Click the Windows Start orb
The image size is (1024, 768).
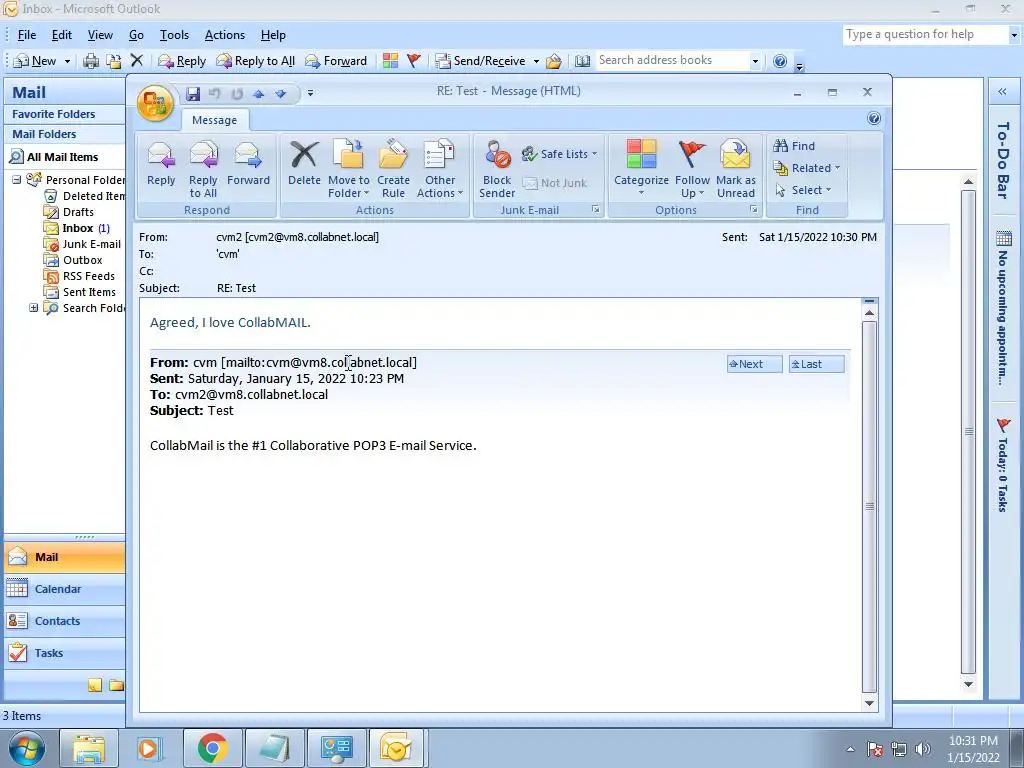click(26, 748)
